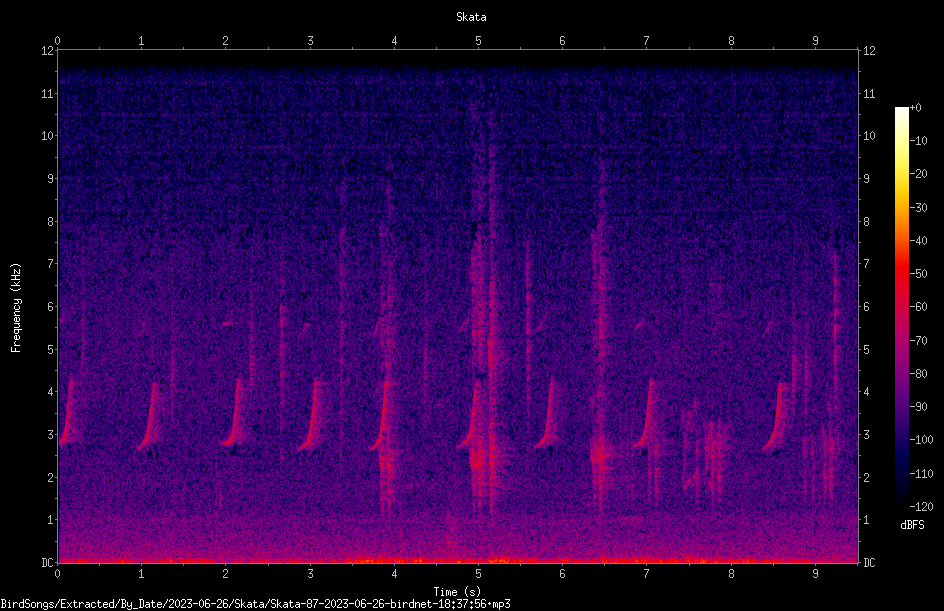Click '4' on the left frequency axis
Screen dimensions: 944x611
pos(50,392)
